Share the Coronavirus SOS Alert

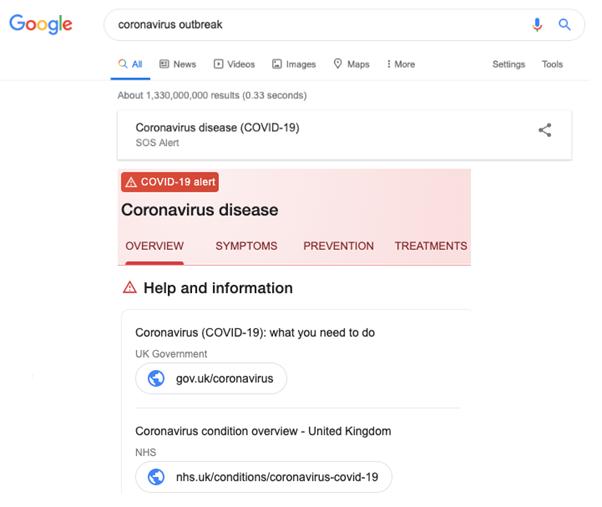pos(545,130)
